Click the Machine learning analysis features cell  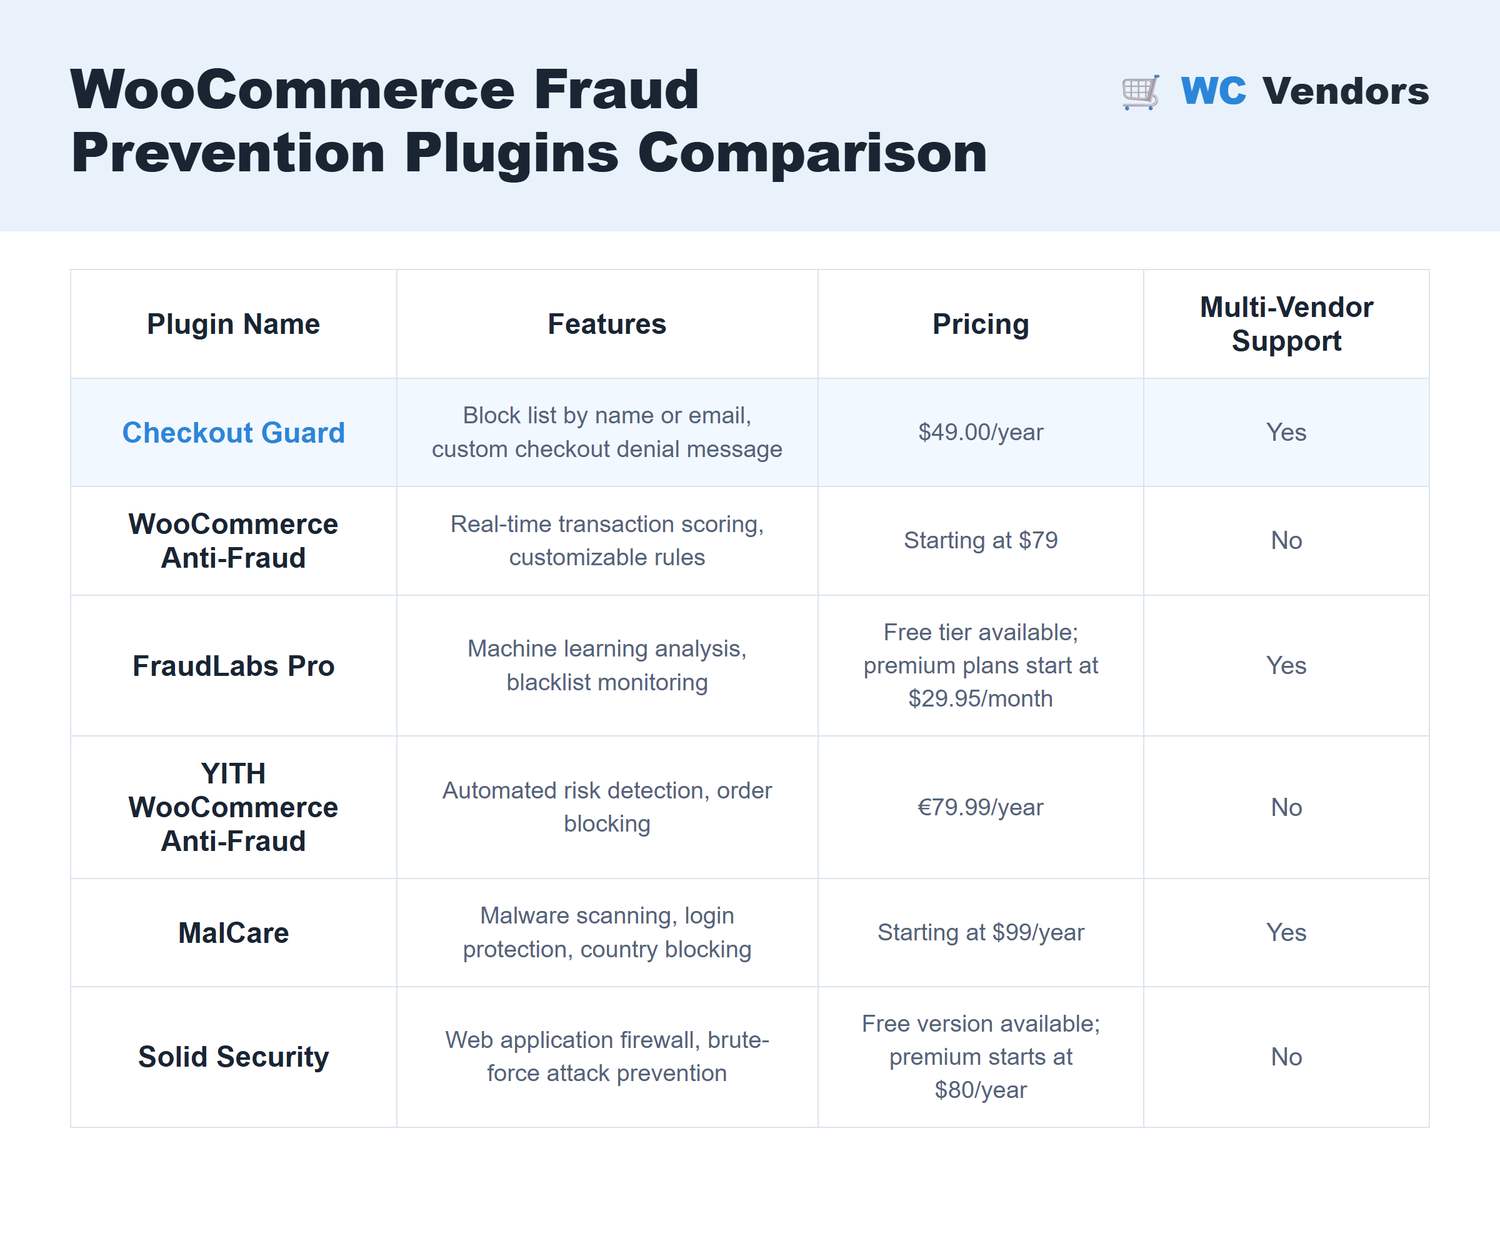[x=607, y=666]
